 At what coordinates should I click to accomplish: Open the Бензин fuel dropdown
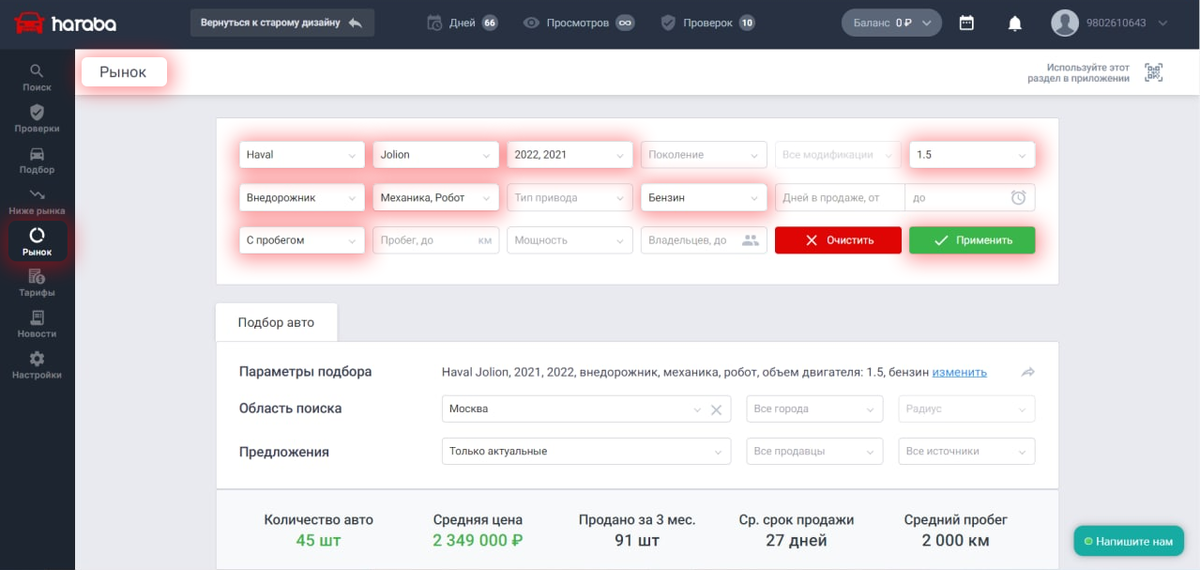704,198
